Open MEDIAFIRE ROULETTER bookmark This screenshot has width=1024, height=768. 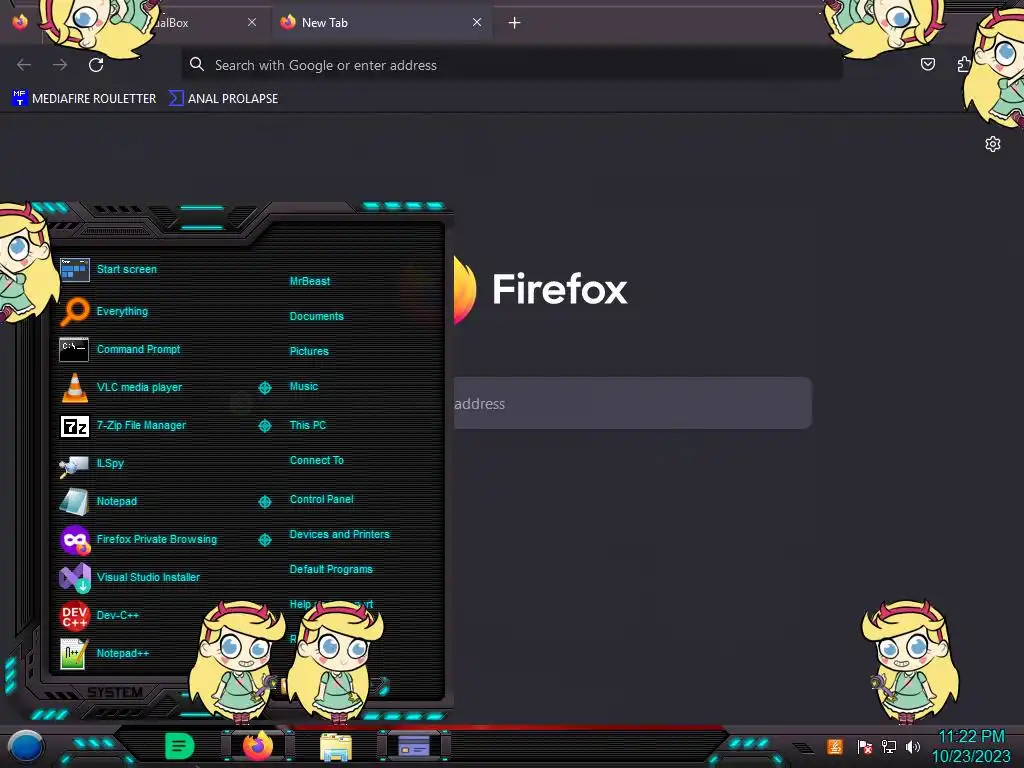pyautogui.click(x=84, y=99)
